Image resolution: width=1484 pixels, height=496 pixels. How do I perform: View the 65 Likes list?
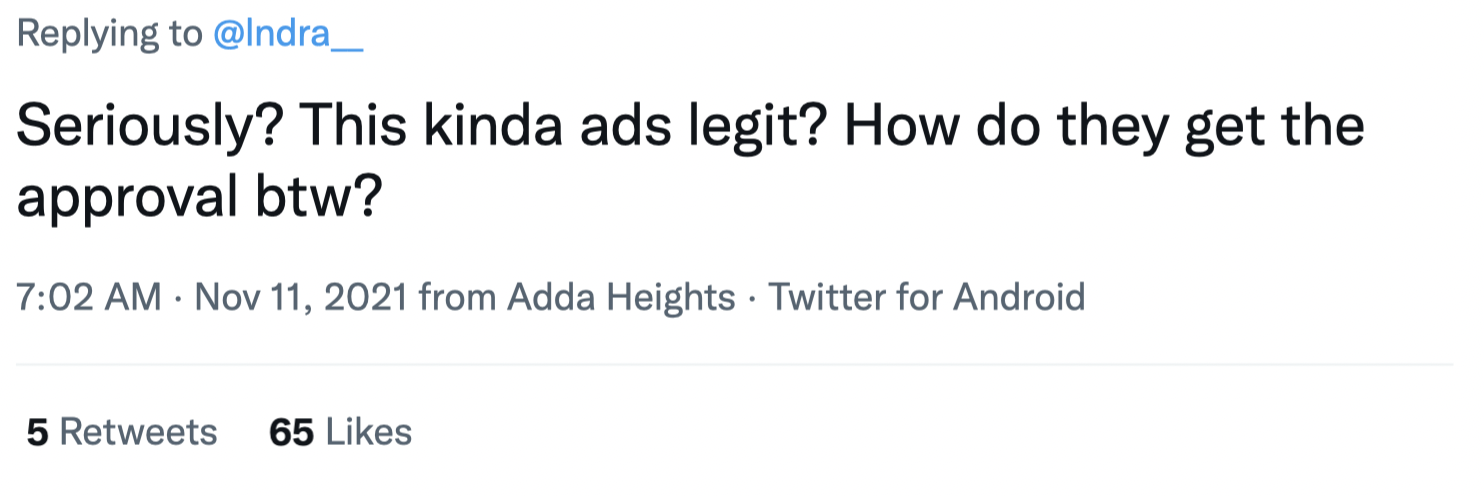coord(341,432)
